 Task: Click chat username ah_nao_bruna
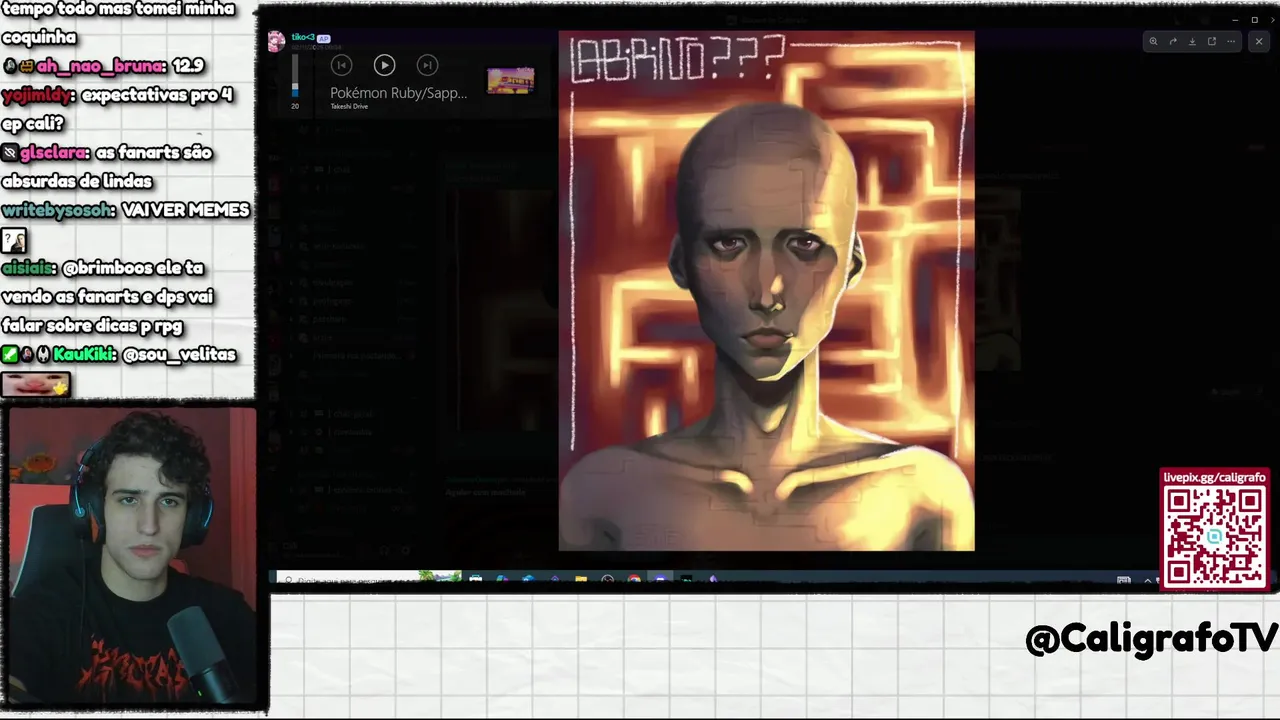100,66
